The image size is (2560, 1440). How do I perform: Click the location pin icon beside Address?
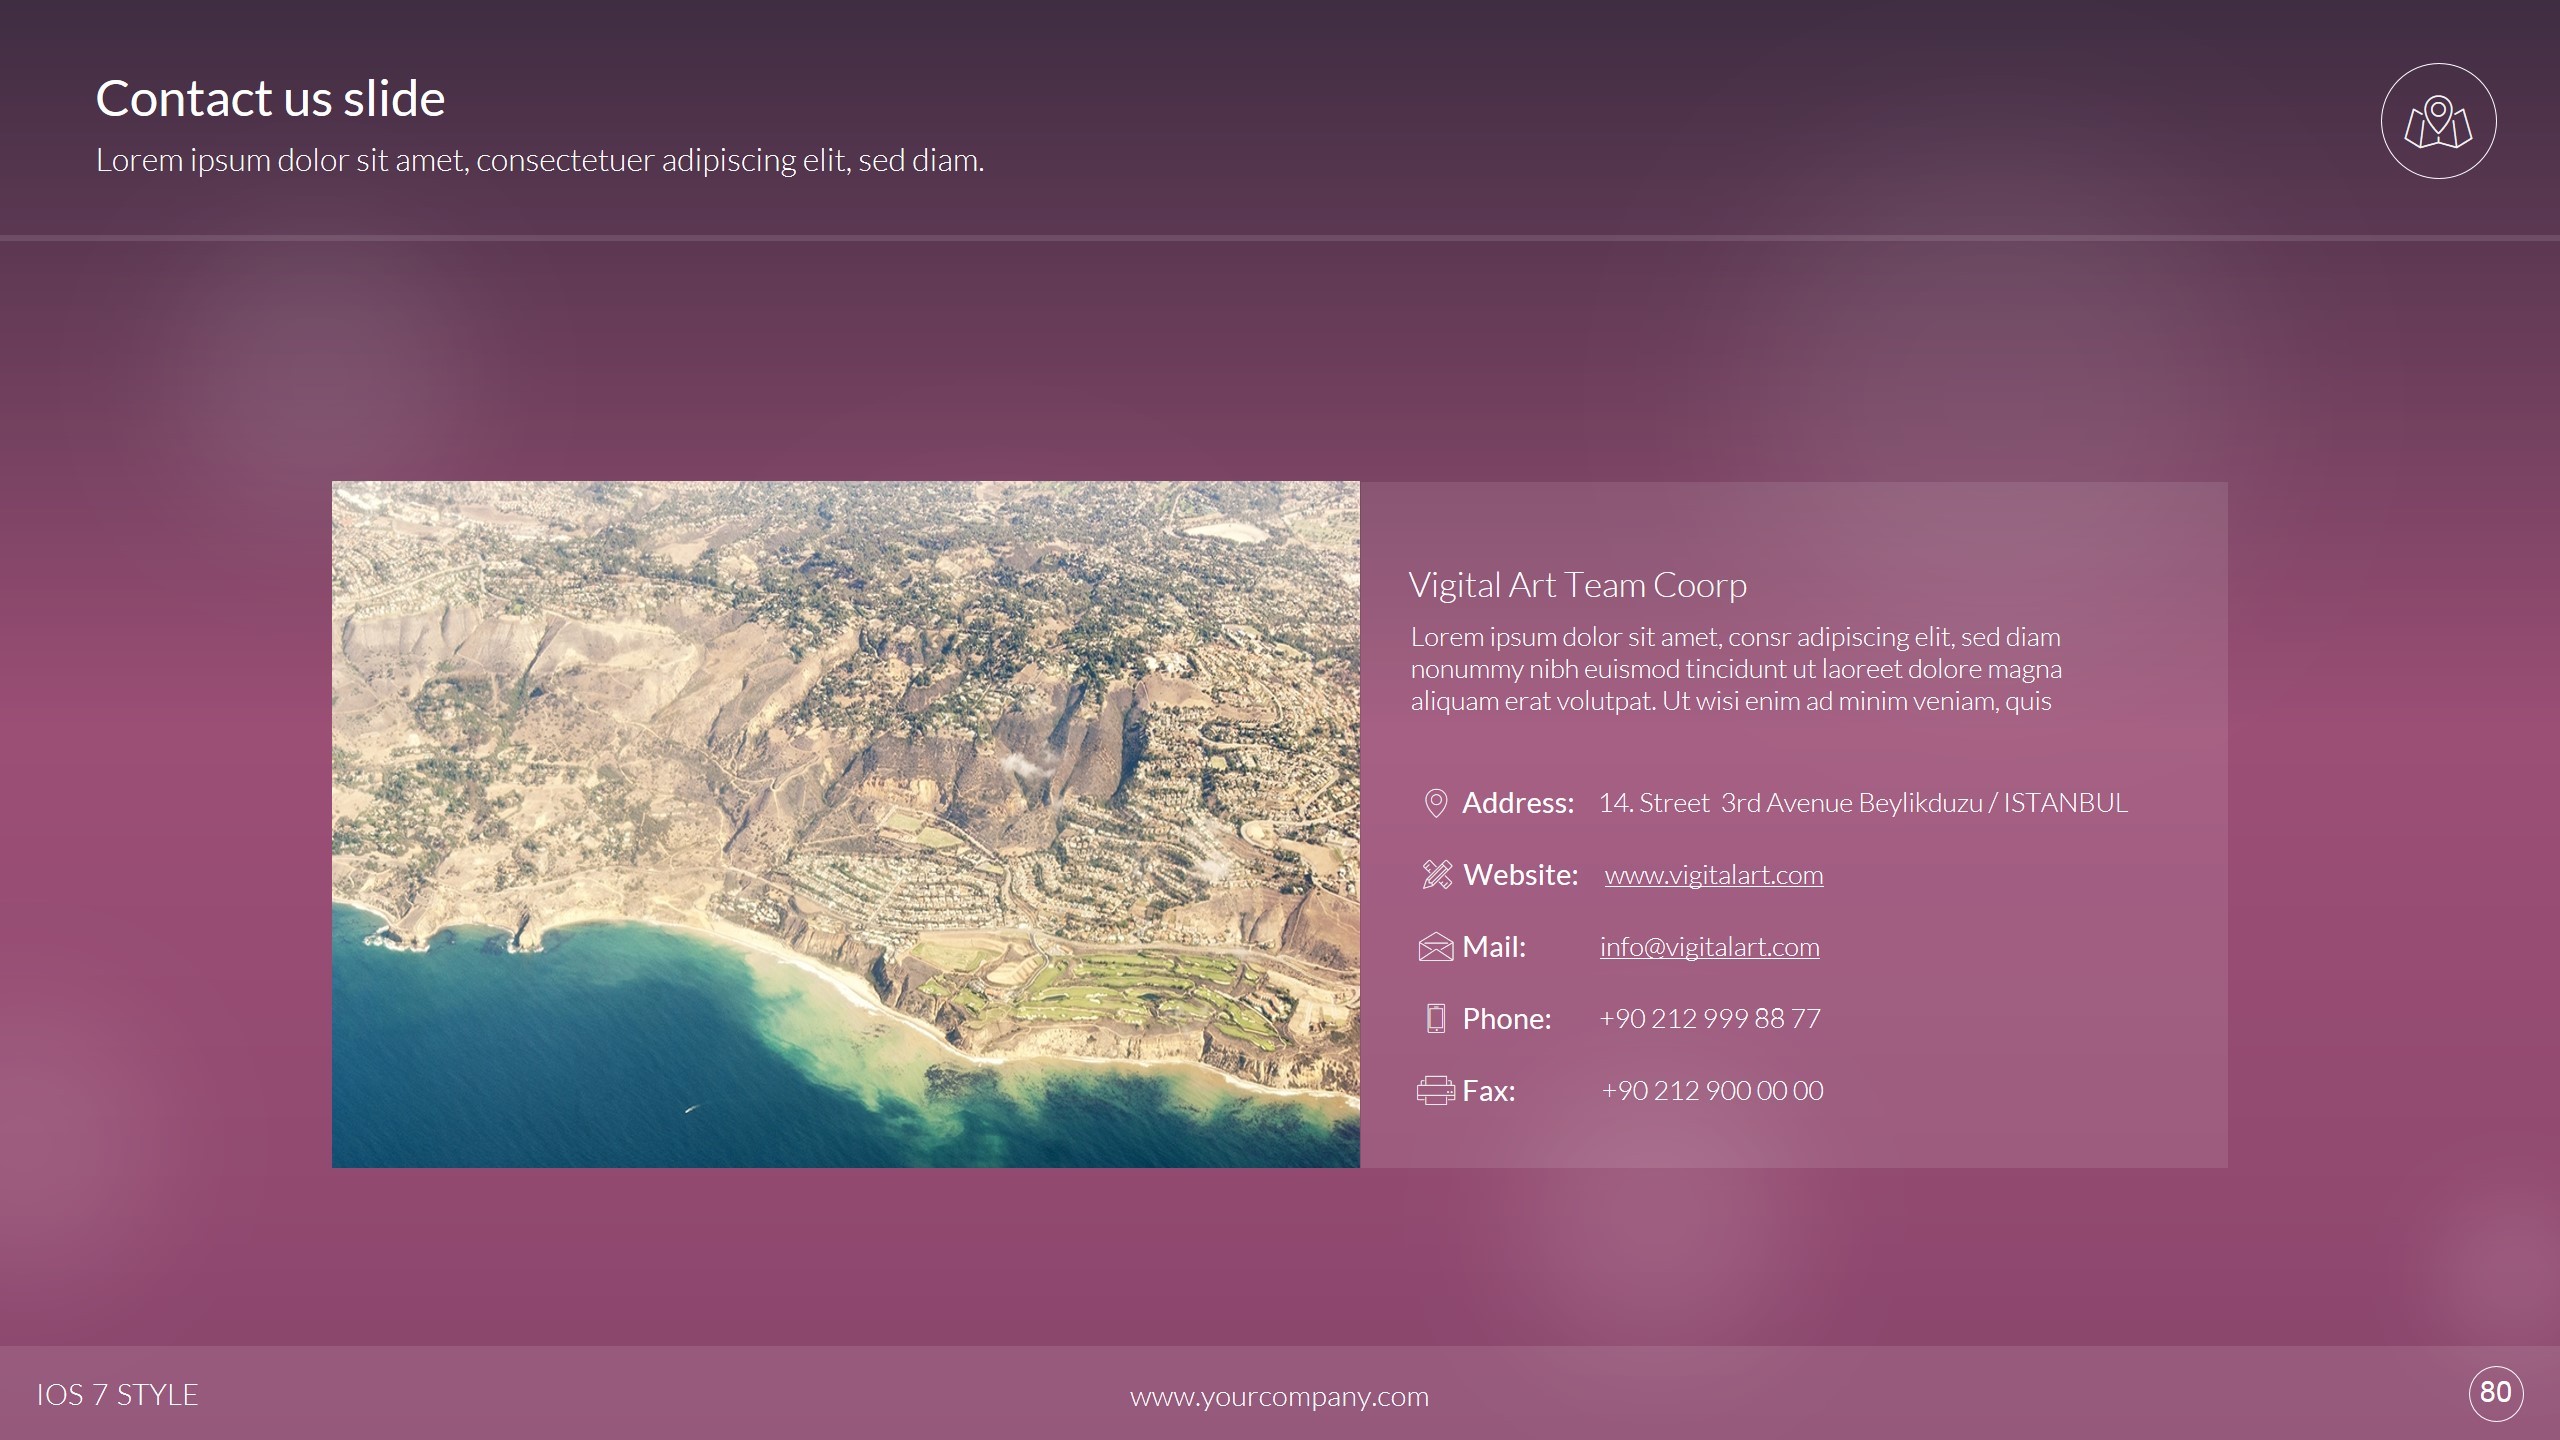1435,803
